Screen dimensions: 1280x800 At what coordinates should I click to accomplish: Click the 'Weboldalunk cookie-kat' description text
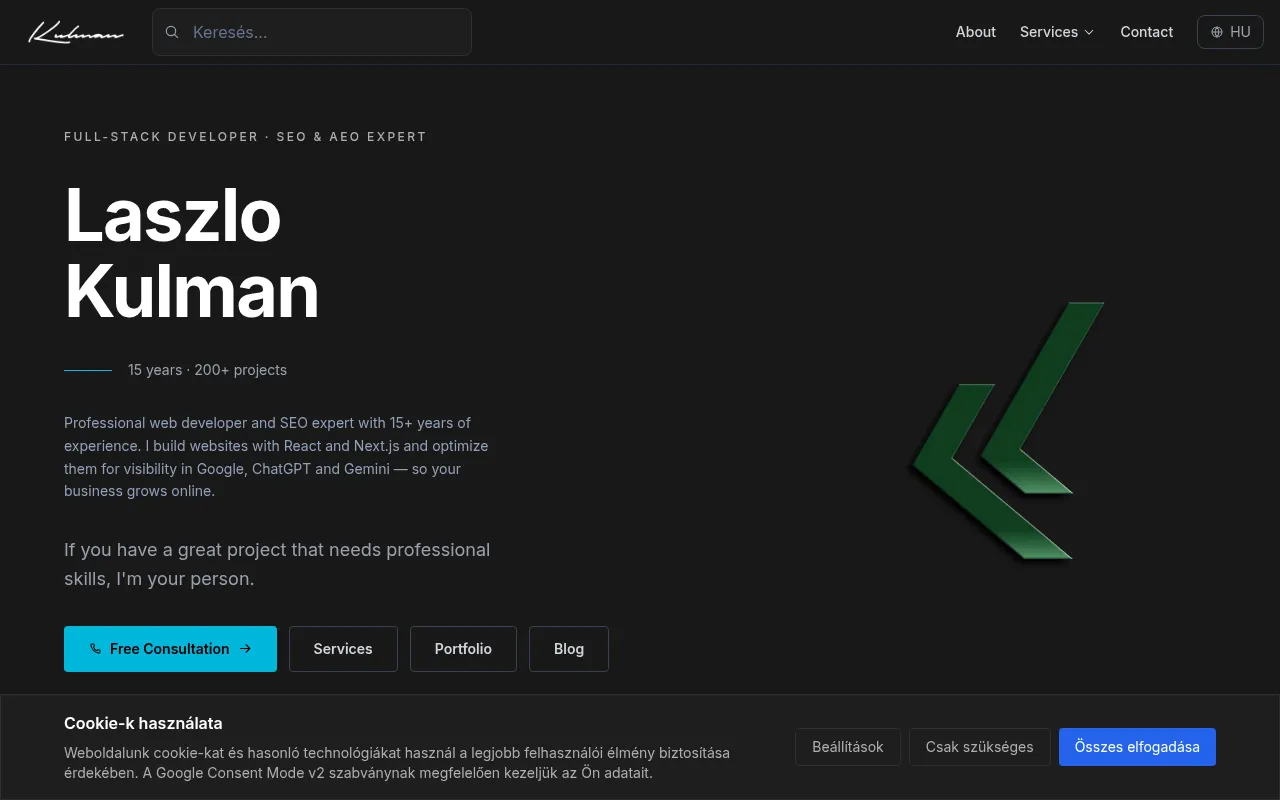397,763
